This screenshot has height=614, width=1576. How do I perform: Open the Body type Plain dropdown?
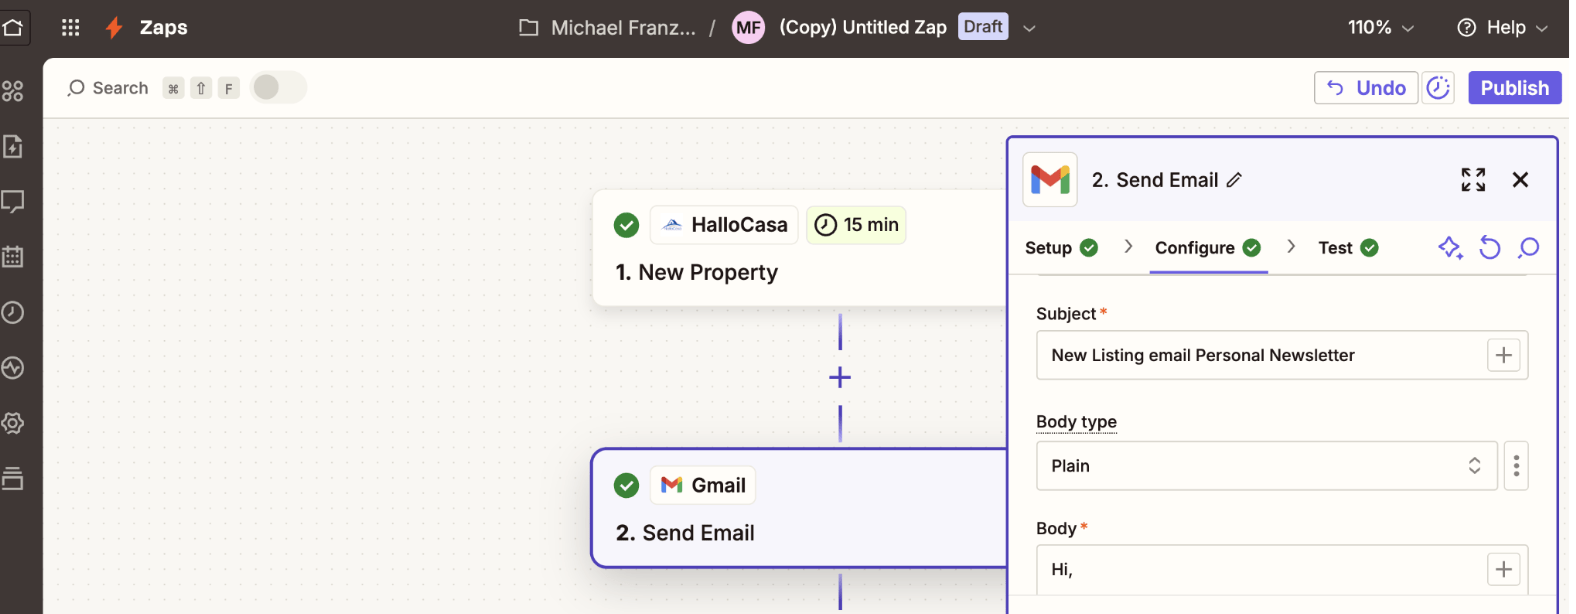pos(1267,466)
